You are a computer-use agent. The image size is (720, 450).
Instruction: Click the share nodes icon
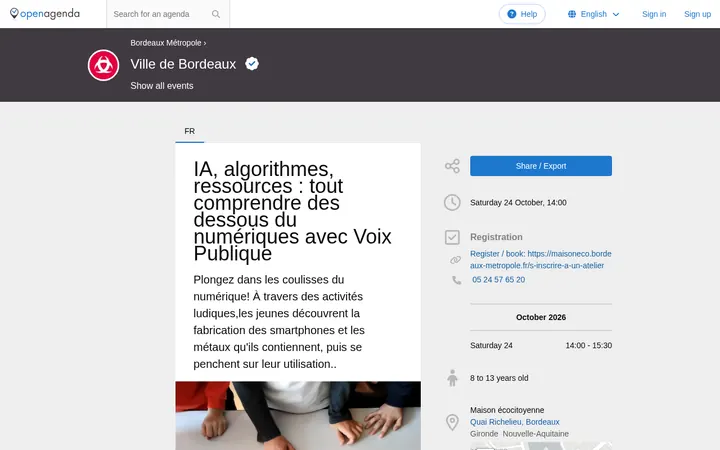pyautogui.click(x=452, y=166)
